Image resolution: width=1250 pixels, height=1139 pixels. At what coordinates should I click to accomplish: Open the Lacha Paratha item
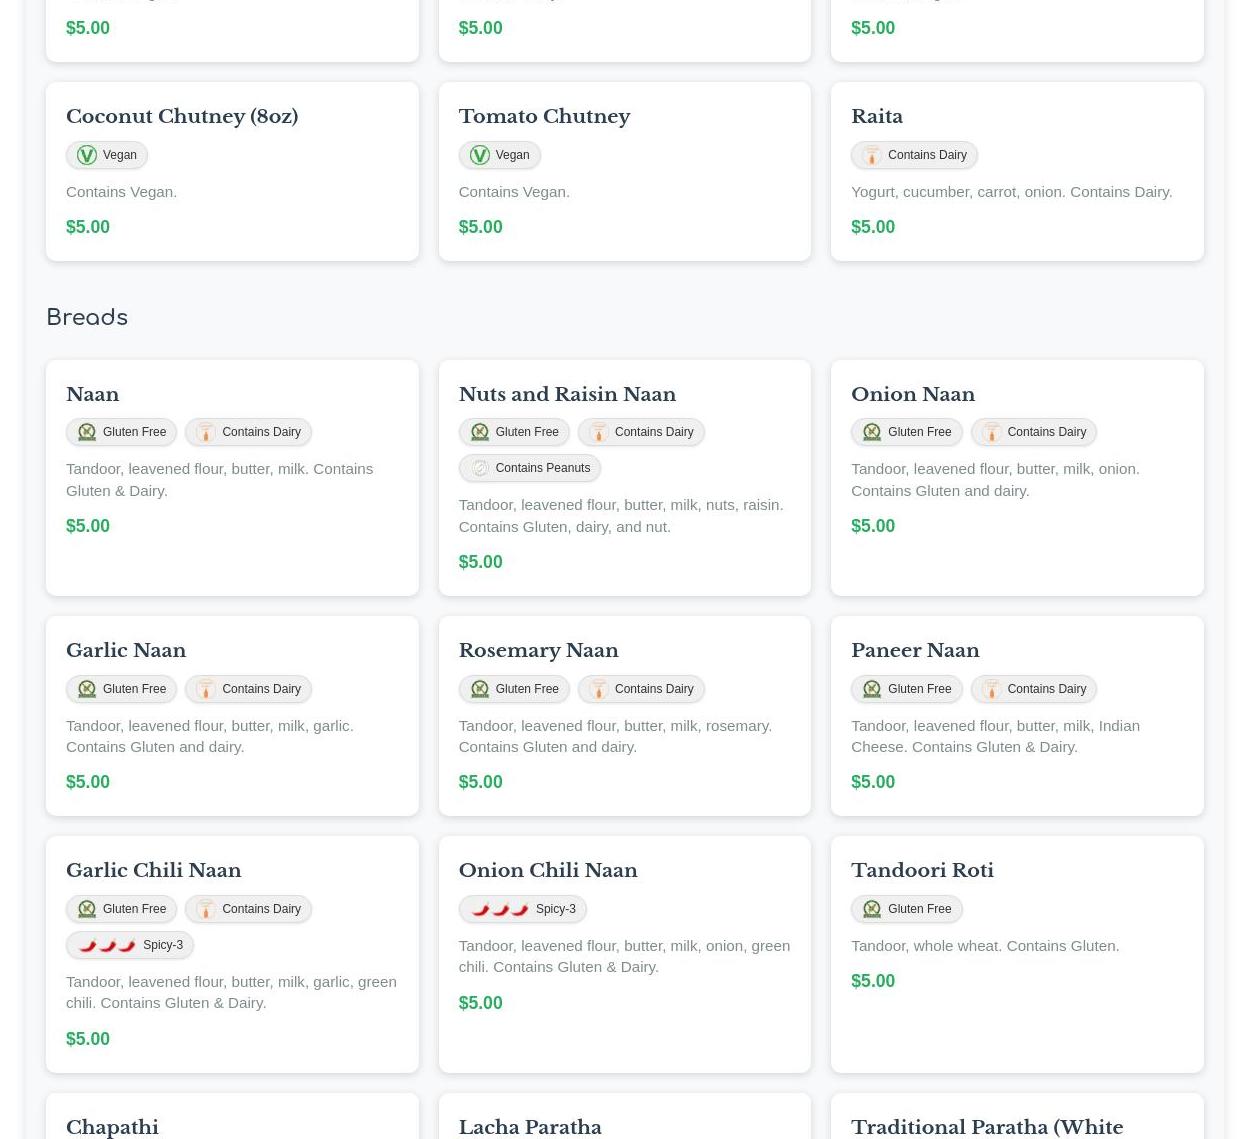pyautogui.click(x=529, y=1127)
